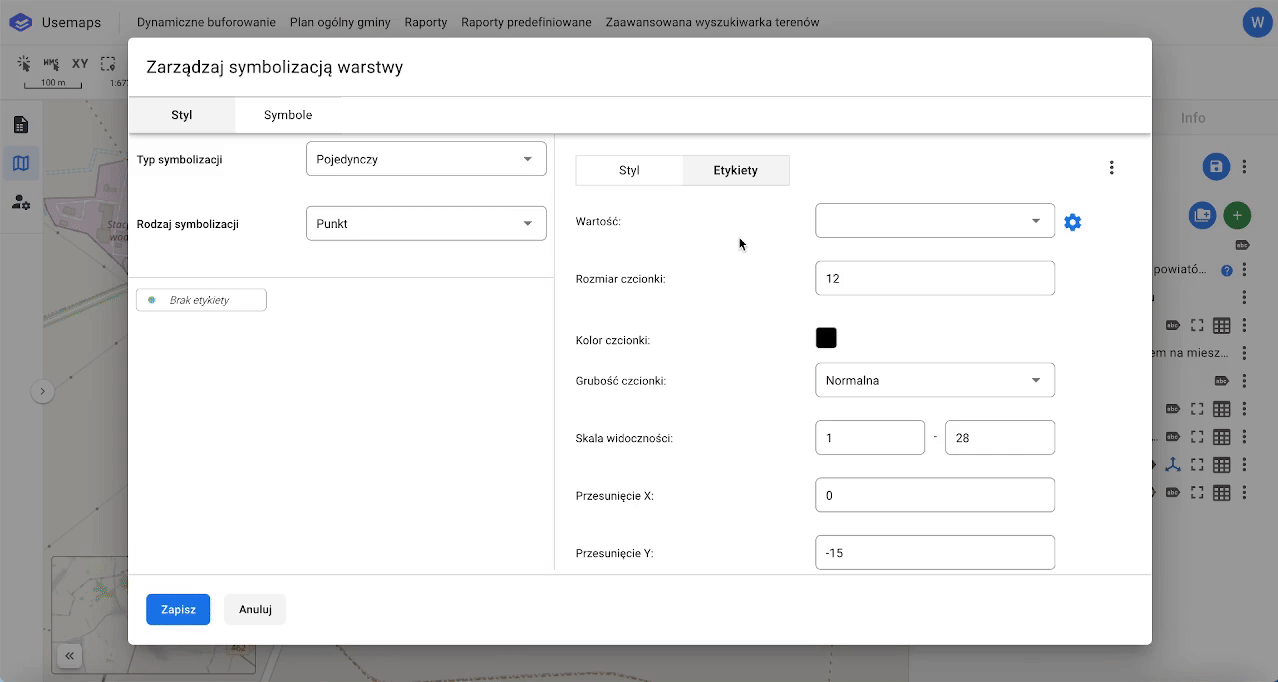Viewport: 1278px width, 682px height.
Task: Open the Wartość dropdown
Action: pos(934,221)
